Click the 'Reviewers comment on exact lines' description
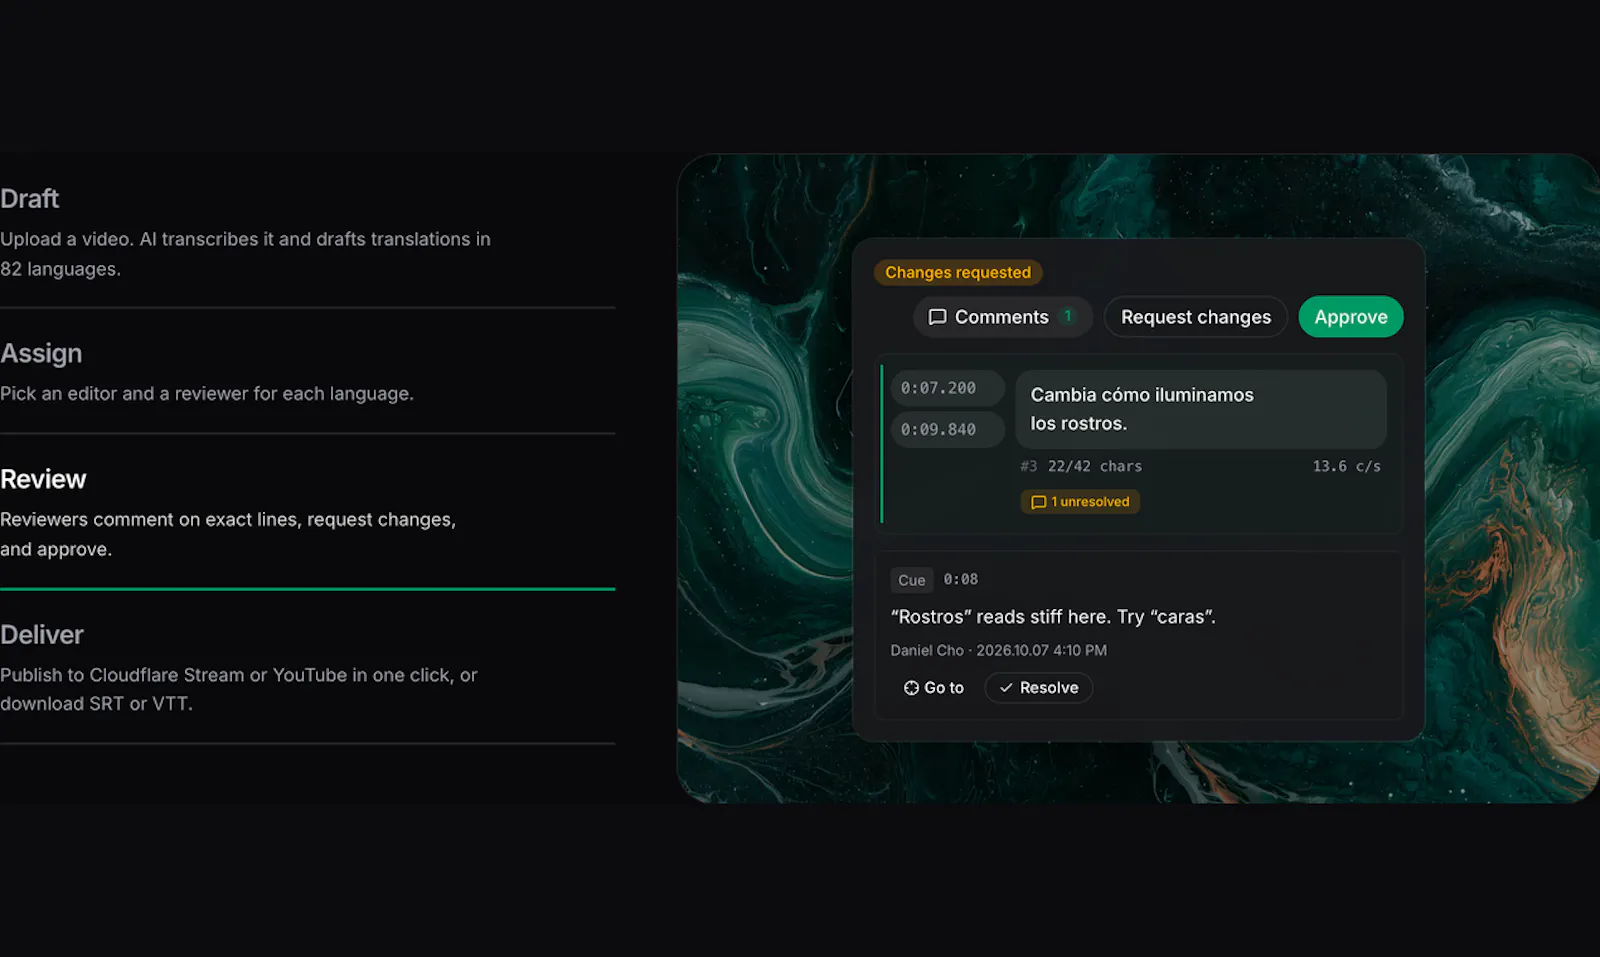The height and width of the screenshot is (957, 1600). click(228, 534)
